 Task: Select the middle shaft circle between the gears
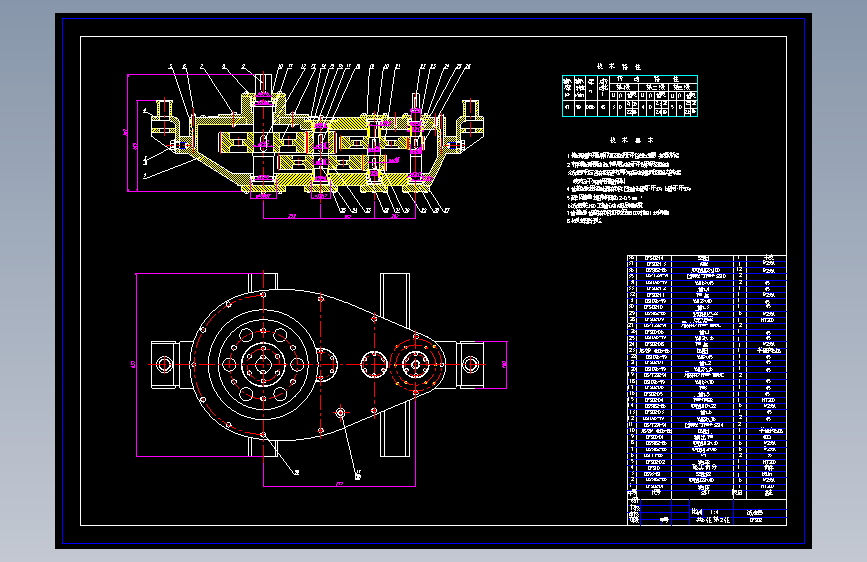click(x=374, y=365)
